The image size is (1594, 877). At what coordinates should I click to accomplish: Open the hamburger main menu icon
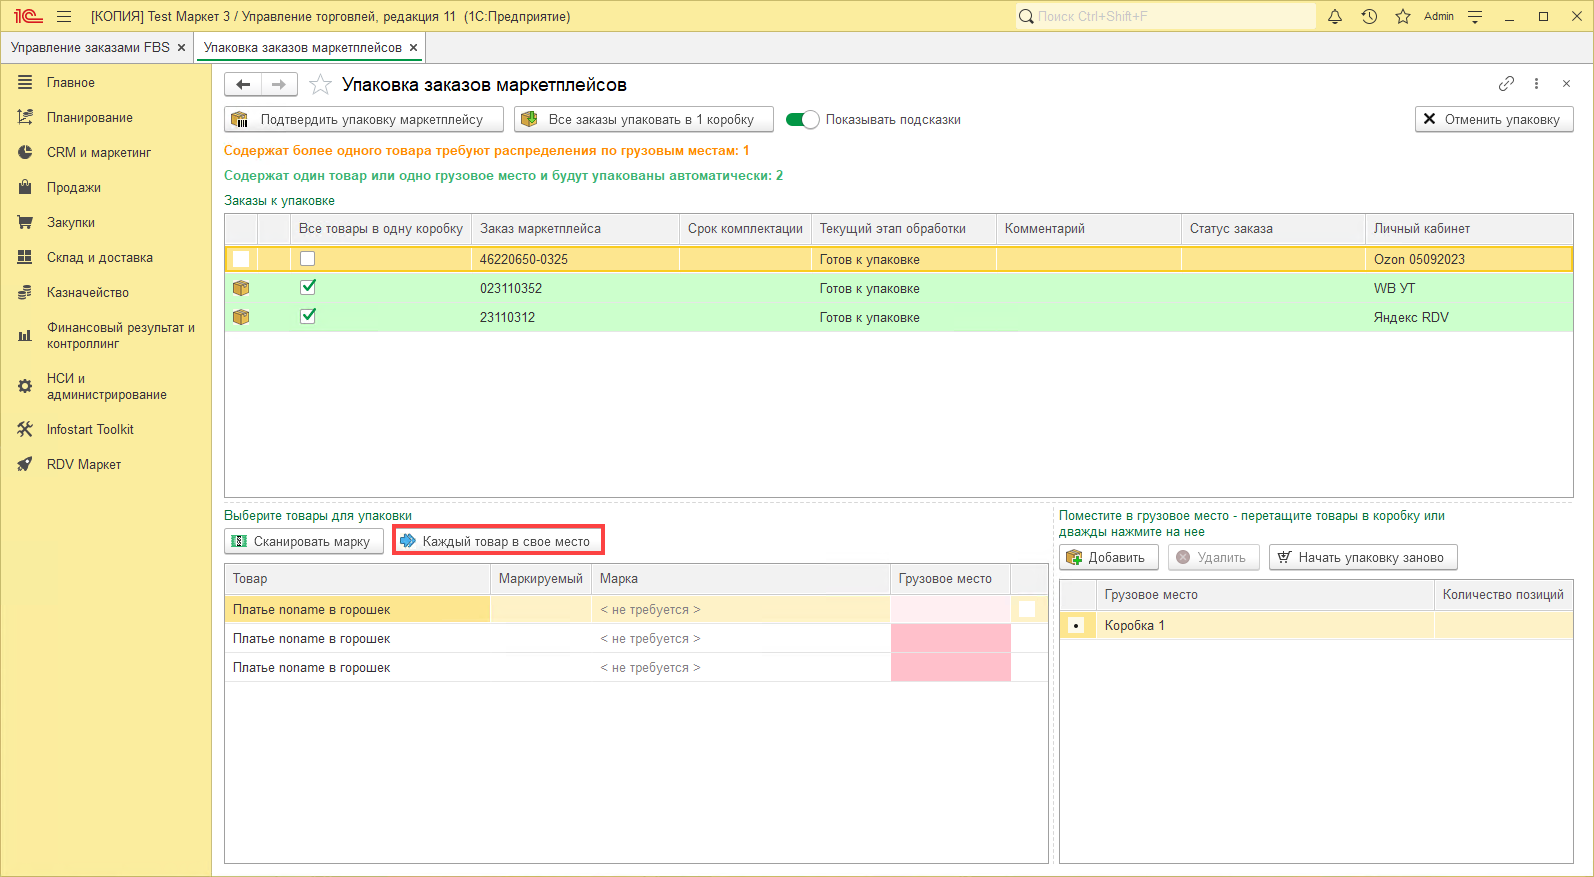click(x=64, y=16)
